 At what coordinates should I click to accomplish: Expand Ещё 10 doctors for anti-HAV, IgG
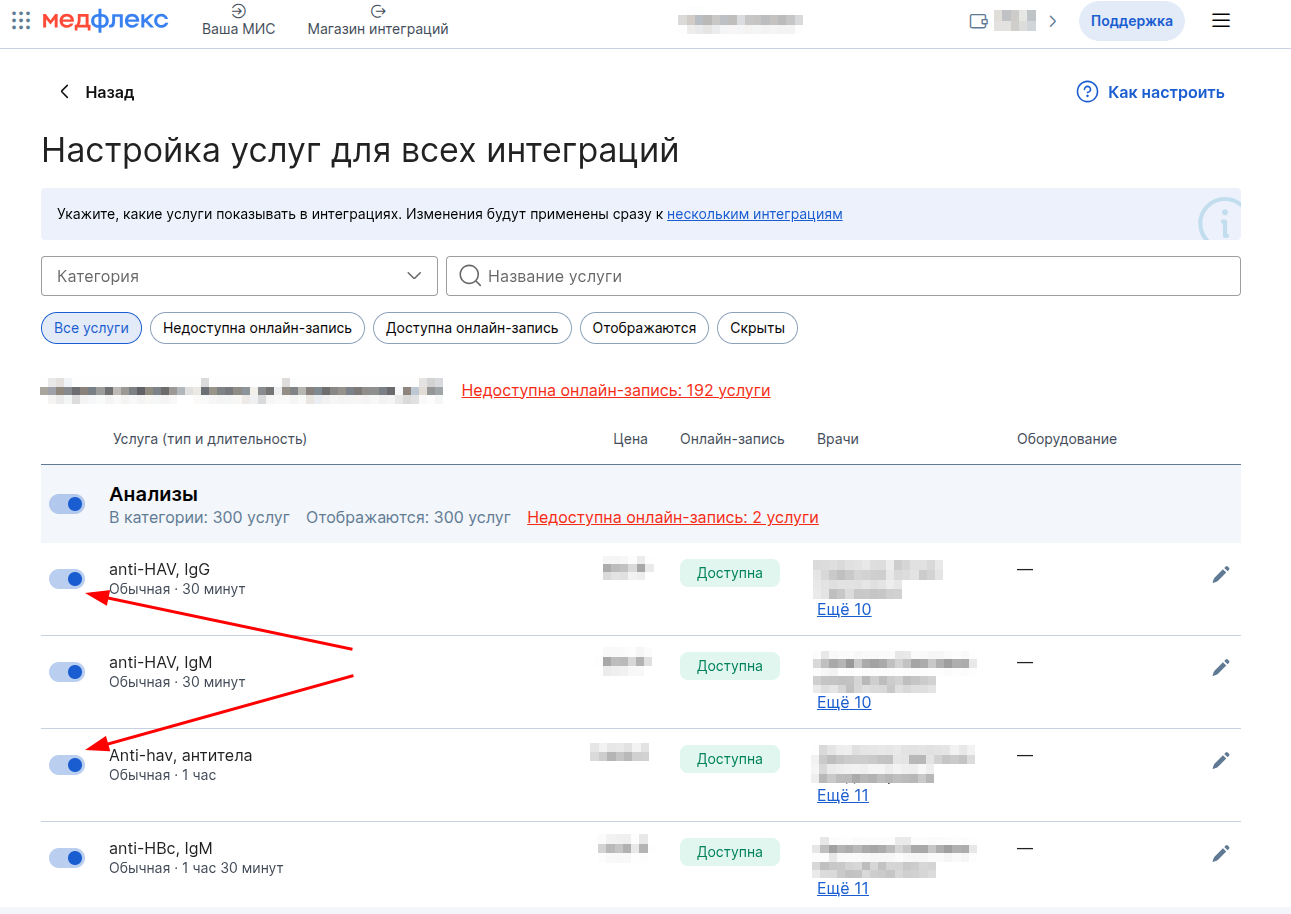(844, 610)
